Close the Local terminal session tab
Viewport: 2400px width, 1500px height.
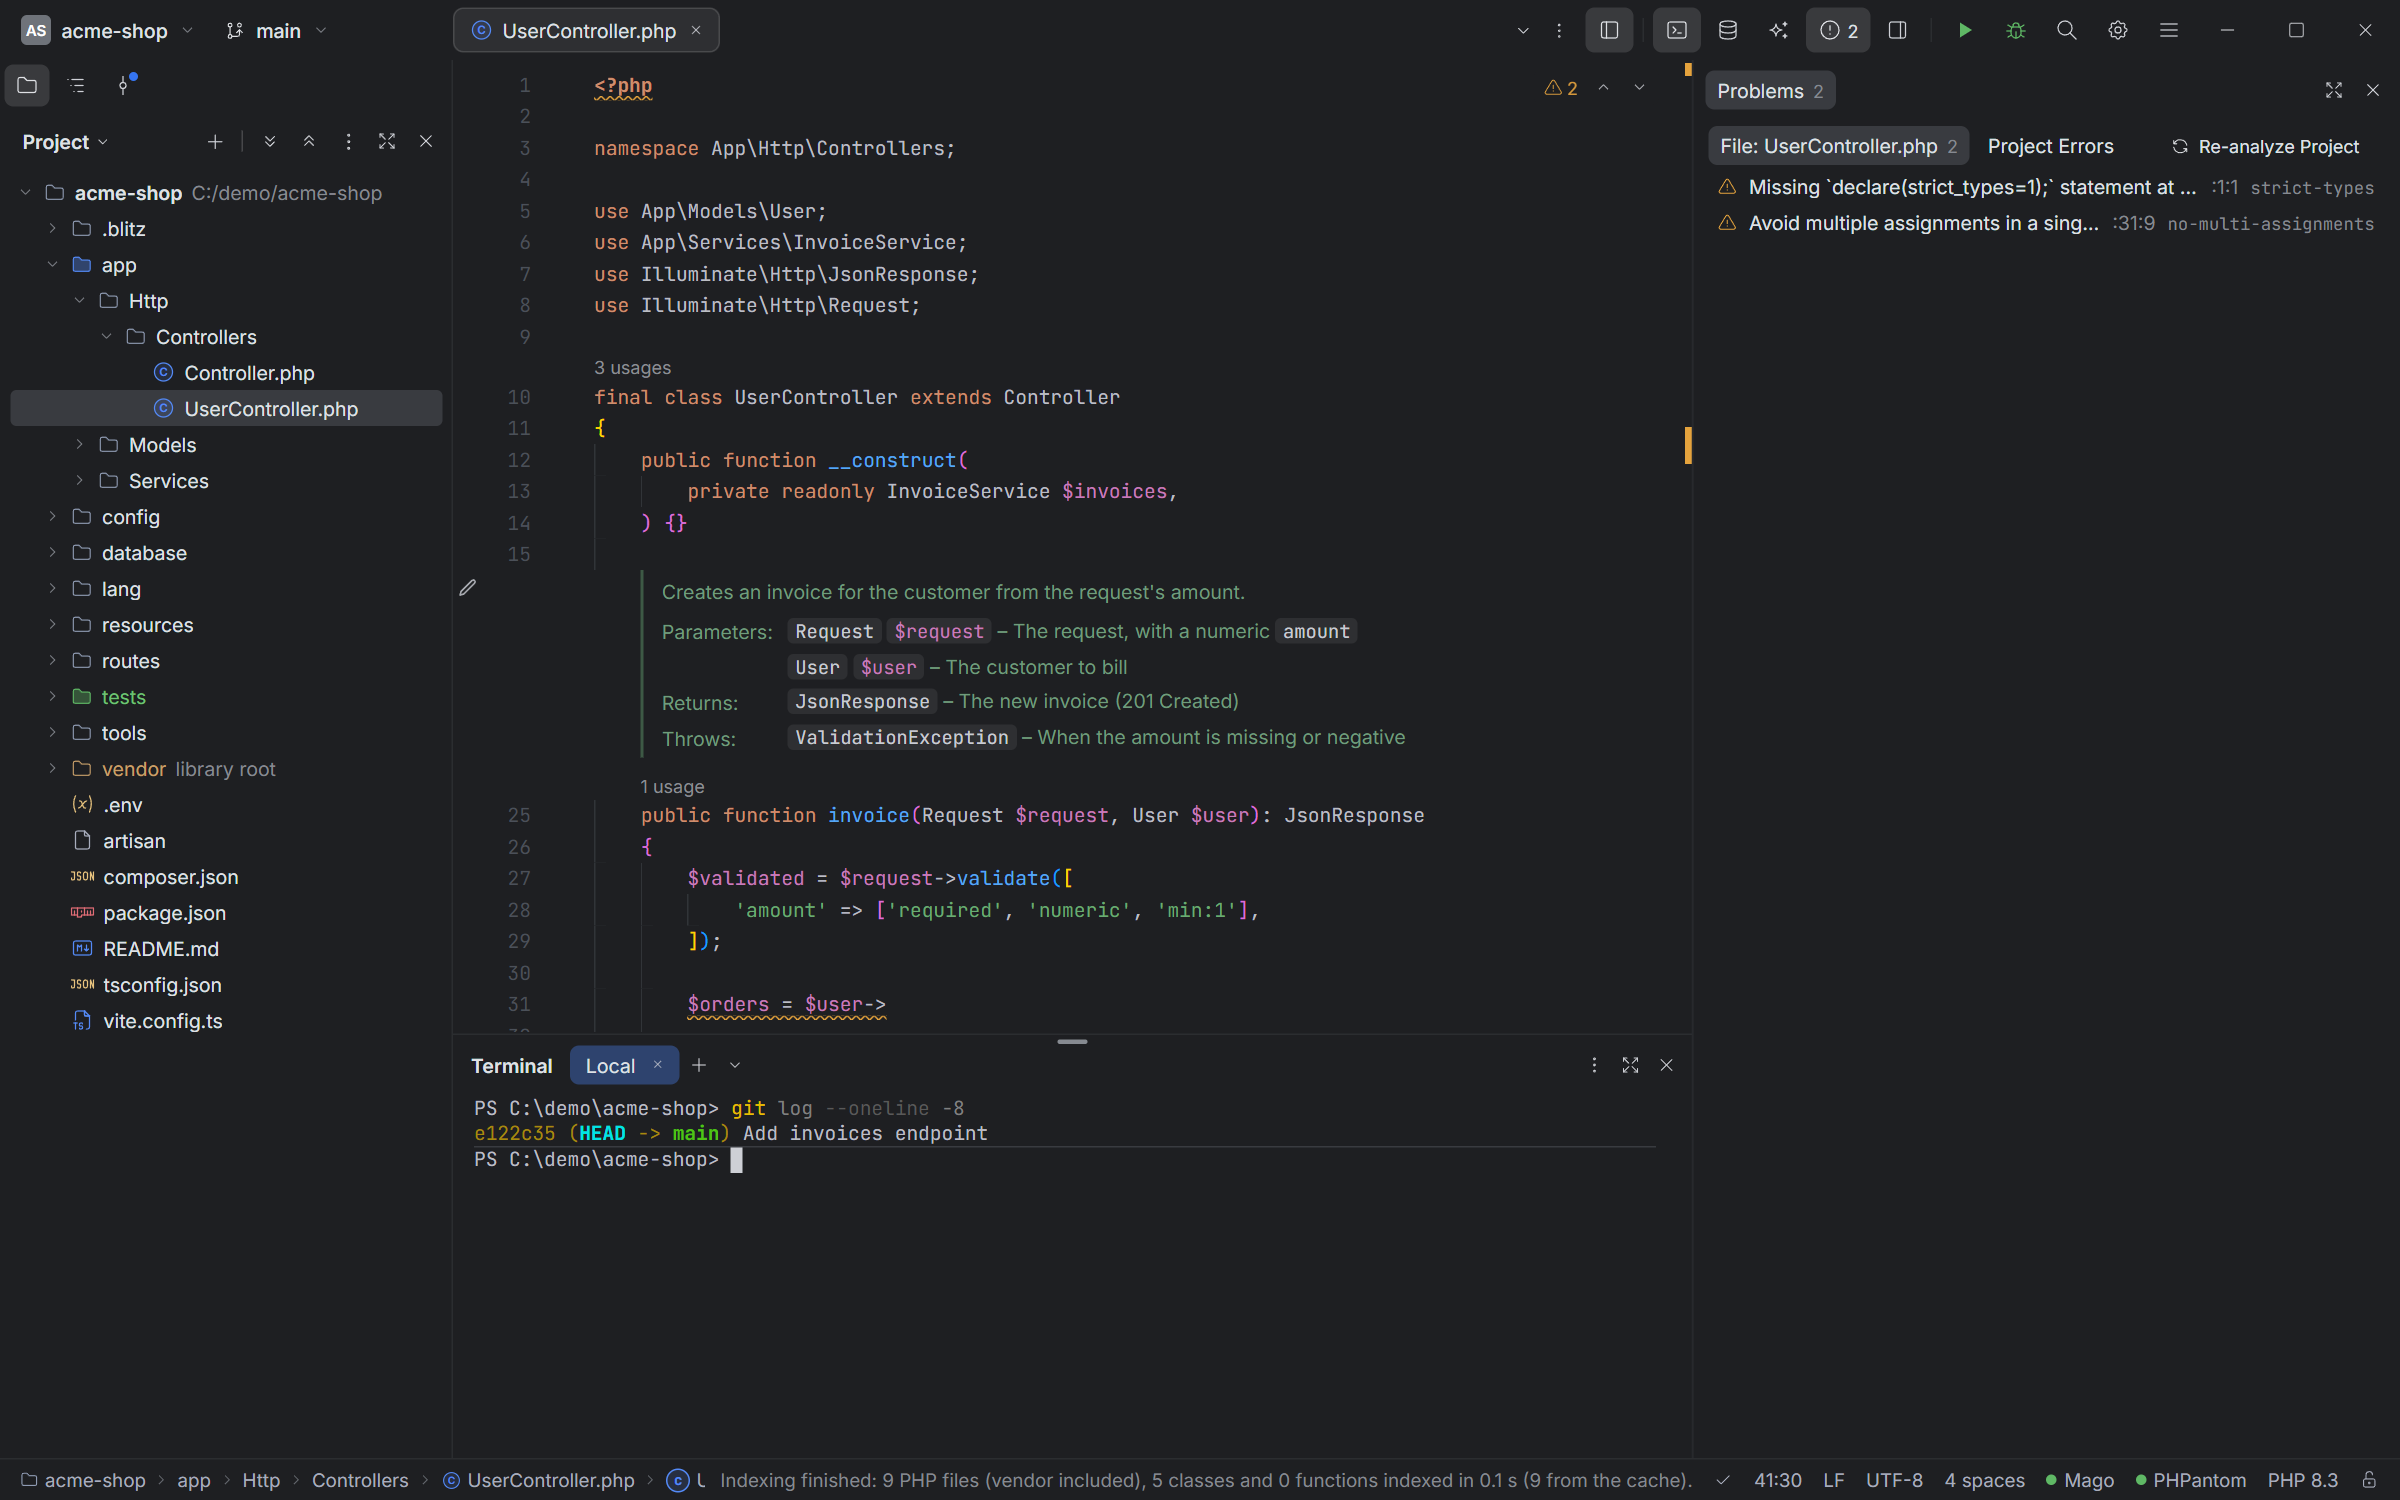[x=658, y=1065]
